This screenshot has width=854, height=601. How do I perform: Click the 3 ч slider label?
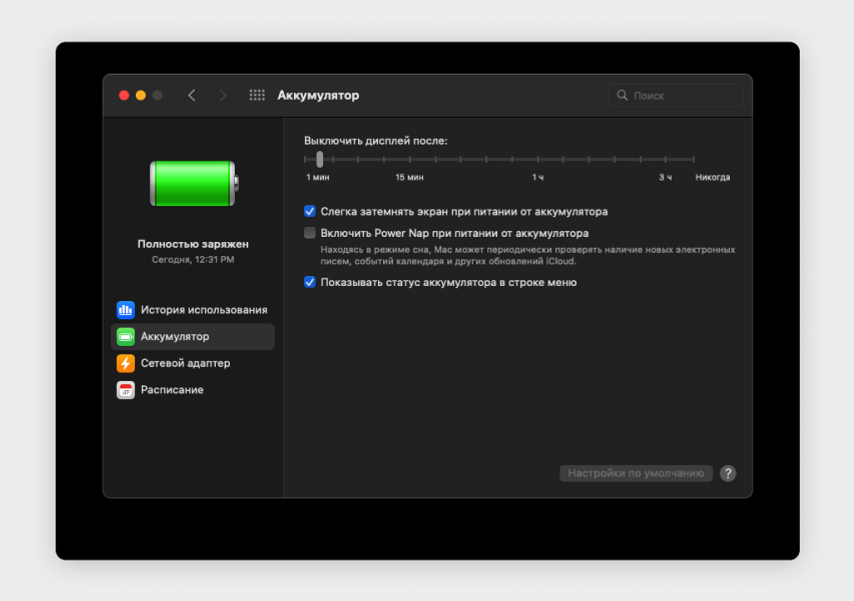[x=665, y=177]
